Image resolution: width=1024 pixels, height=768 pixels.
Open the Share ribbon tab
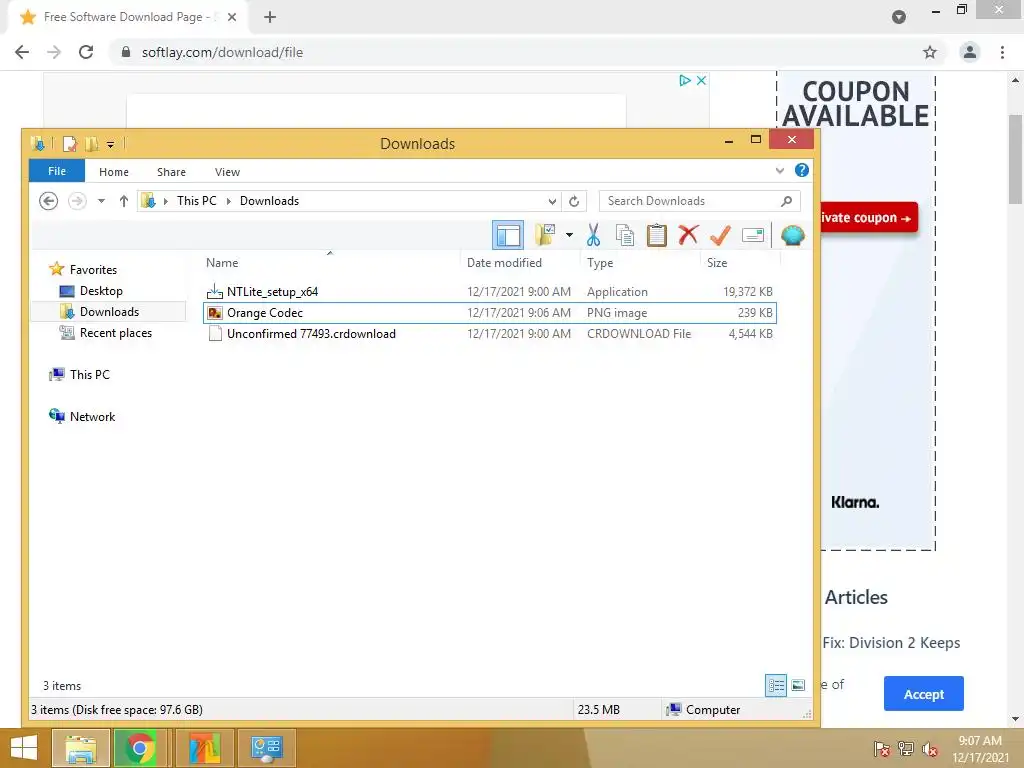171,172
